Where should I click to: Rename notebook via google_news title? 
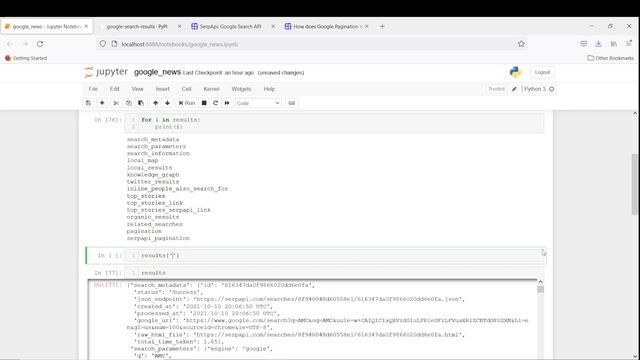(157, 72)
